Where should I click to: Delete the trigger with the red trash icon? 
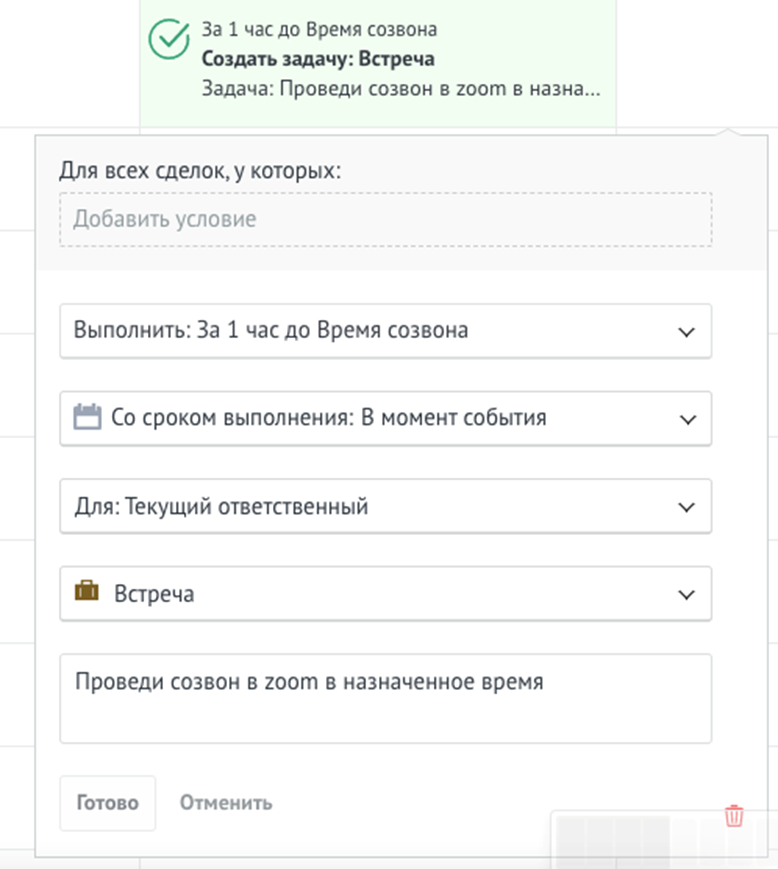pyautogui.click(x=734, y=815)
